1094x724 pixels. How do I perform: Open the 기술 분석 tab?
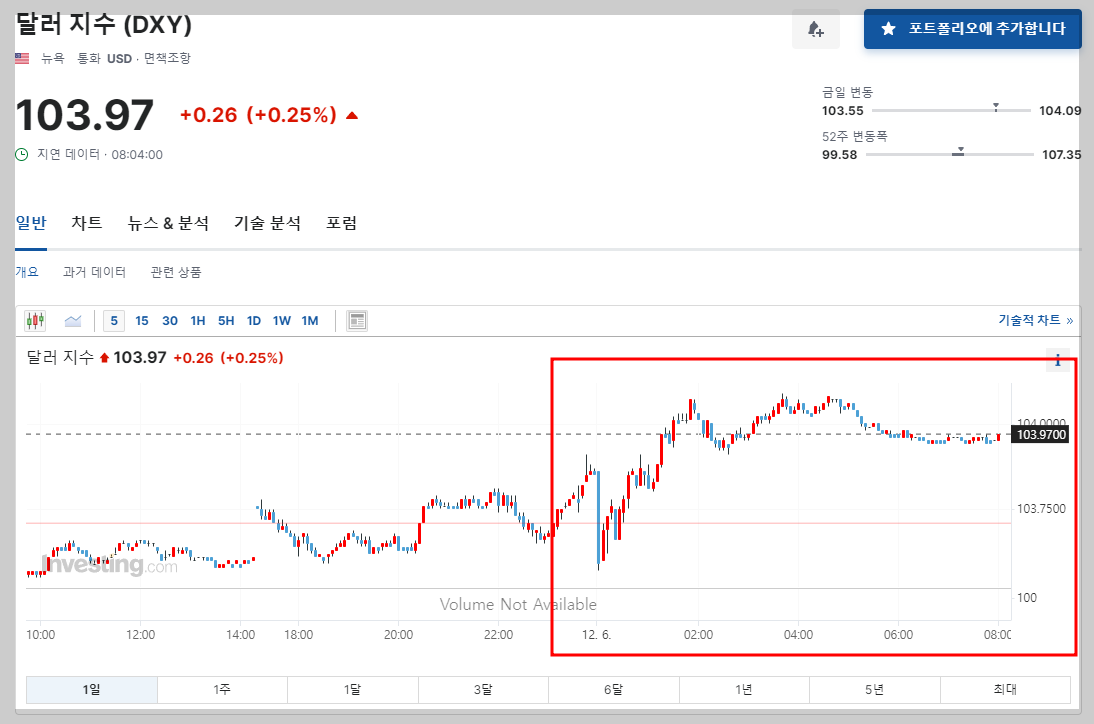click(x=267, y=223)
